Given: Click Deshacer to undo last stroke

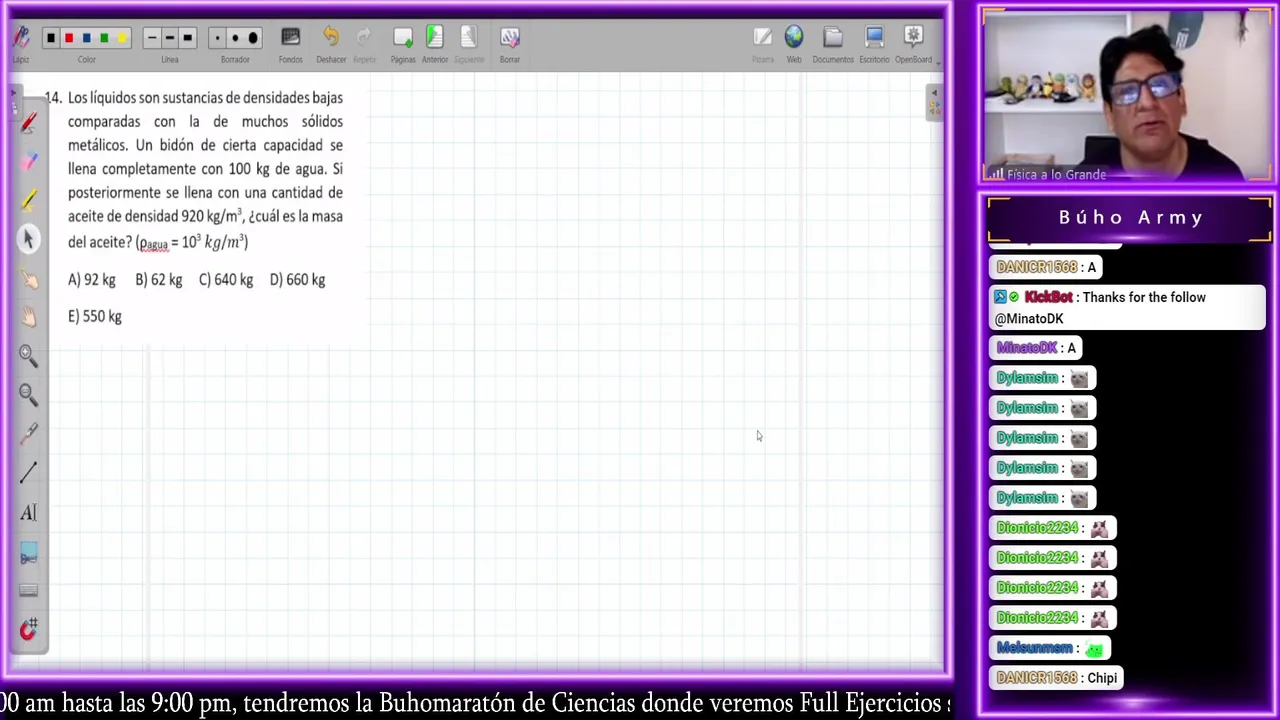Looking at the screenshot, I should pyautogui.click(x=331, y=44).
